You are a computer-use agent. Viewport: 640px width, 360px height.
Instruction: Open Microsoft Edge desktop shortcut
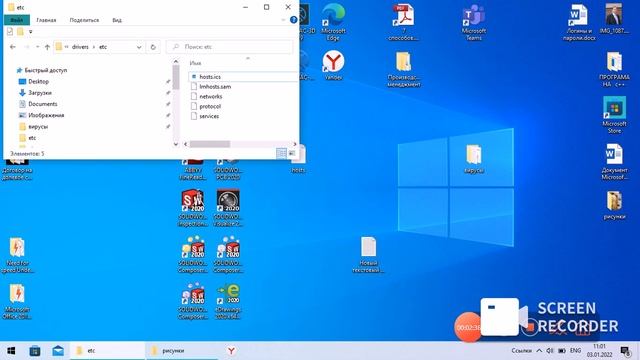pyautogui.click(x=333, y=22)
